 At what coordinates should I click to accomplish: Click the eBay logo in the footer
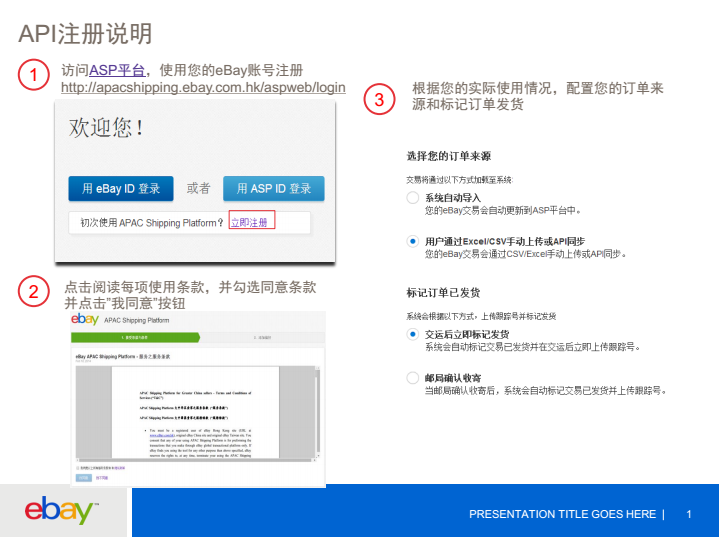pyautogui.click(x=62, y=511)
